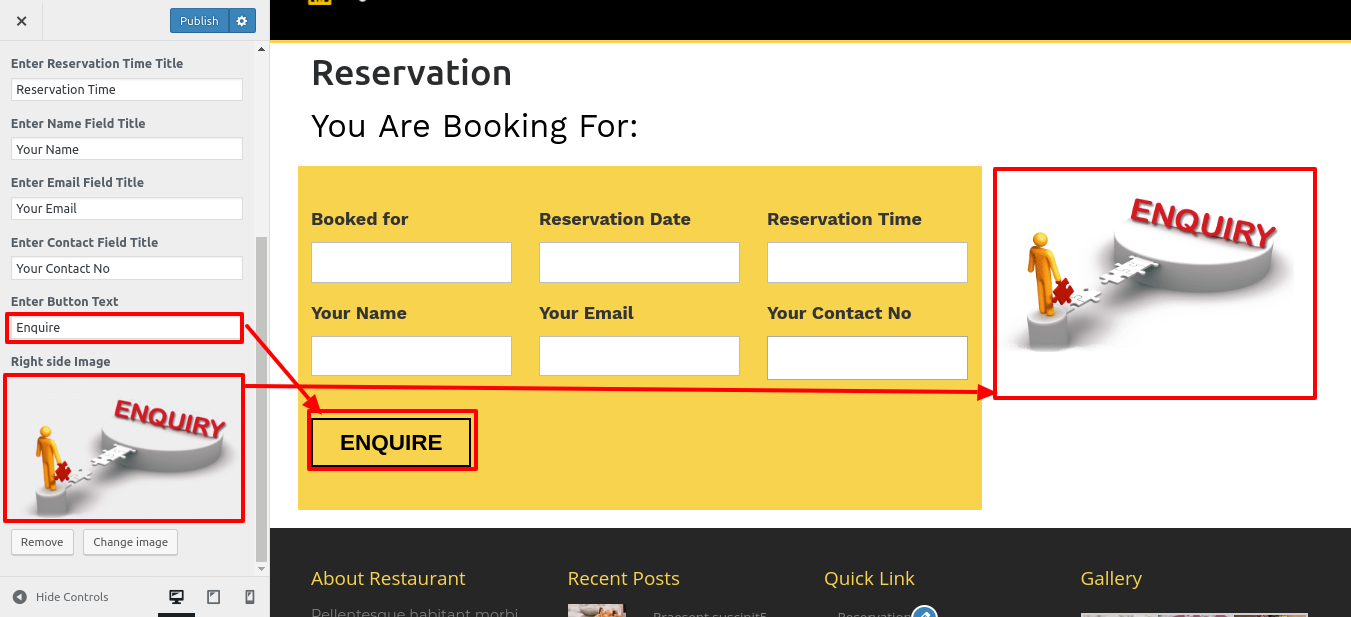
Task: Click the Hide Controls arrow icon
Action: tap(20, 597)
